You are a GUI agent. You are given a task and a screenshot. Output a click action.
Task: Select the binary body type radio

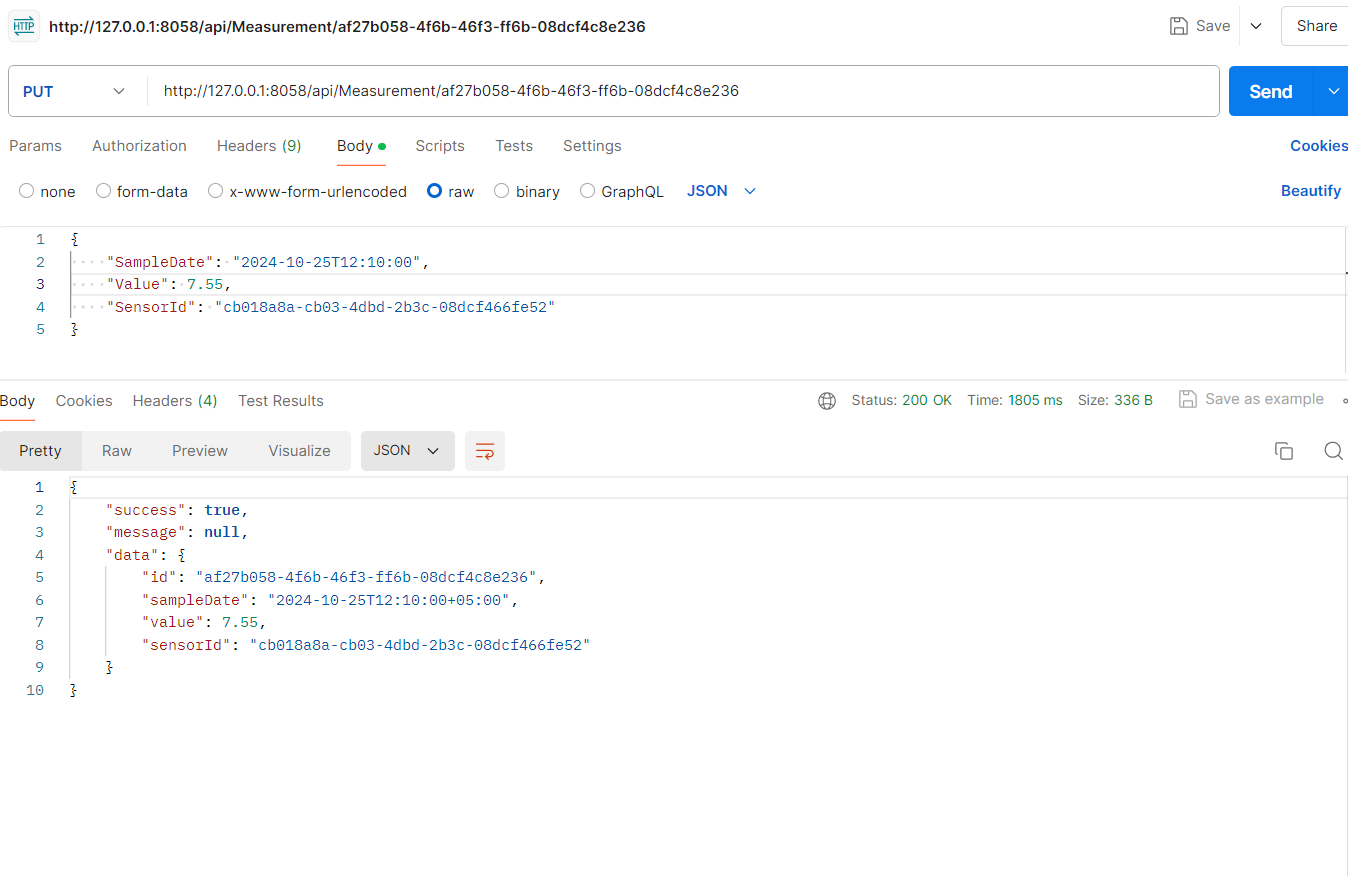coord(502,191)
